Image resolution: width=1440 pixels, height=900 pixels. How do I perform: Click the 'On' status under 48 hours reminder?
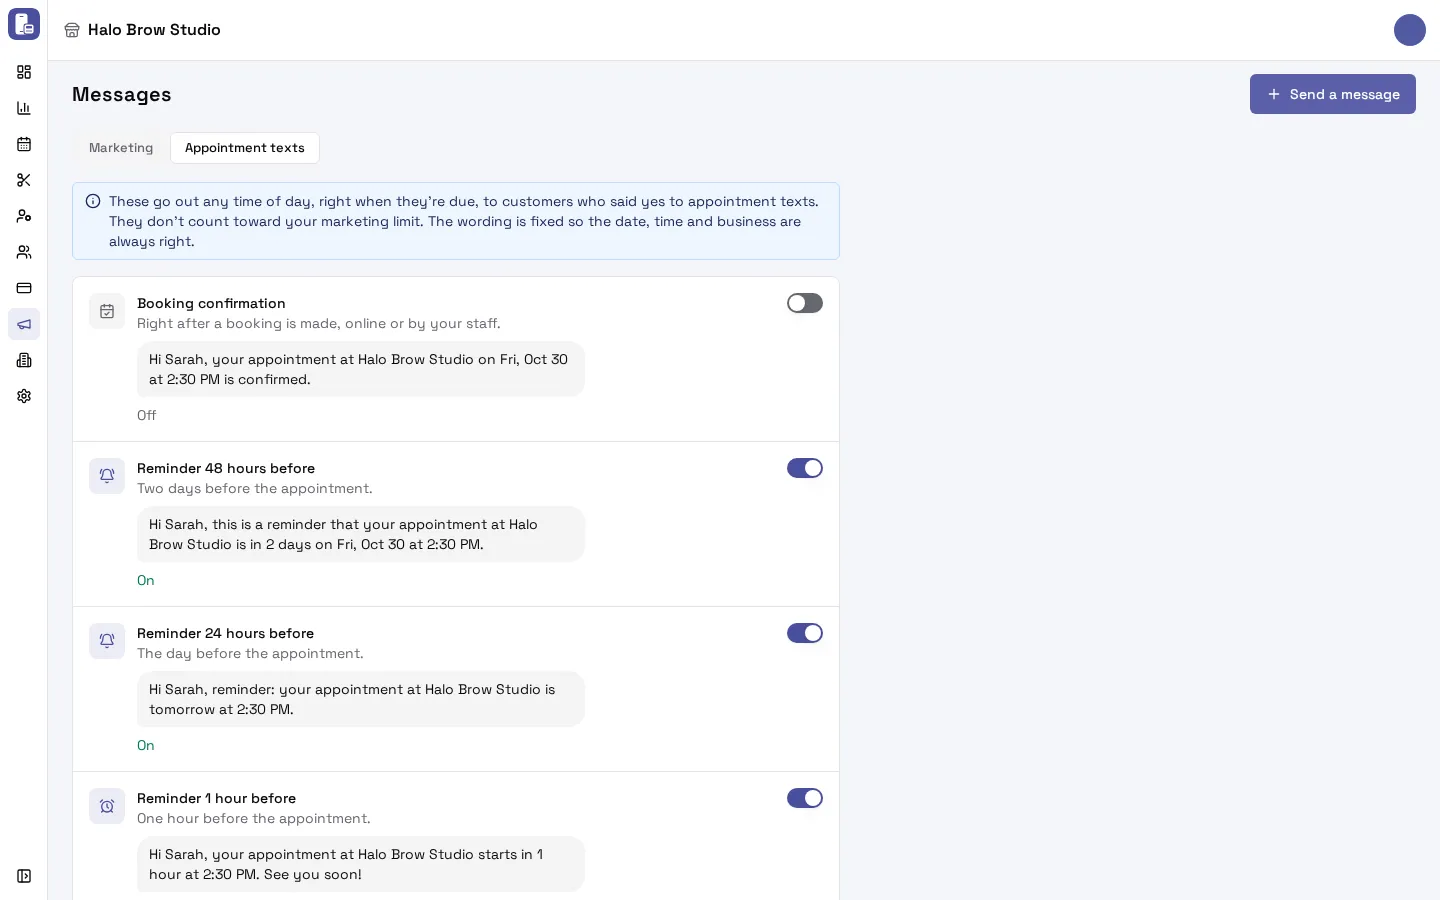146,580
